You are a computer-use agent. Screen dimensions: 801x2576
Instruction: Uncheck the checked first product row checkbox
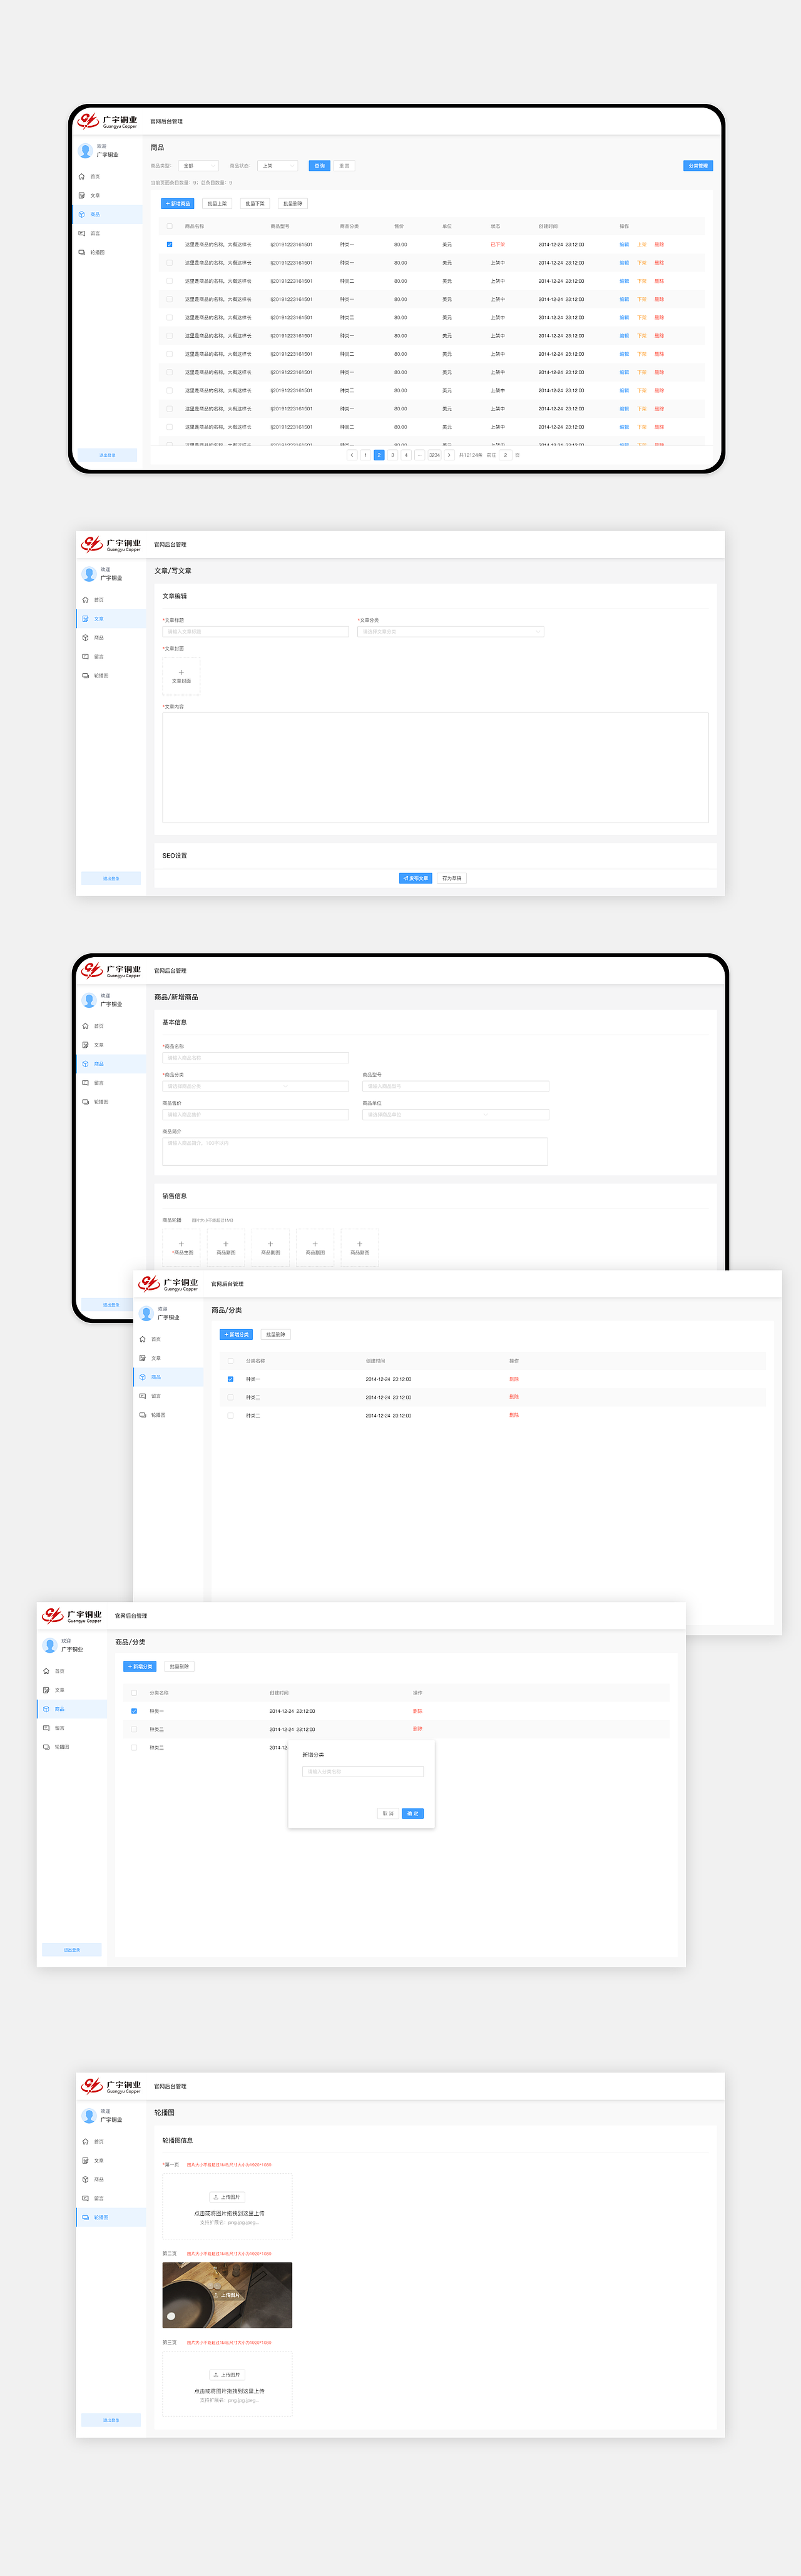point(169,244)
